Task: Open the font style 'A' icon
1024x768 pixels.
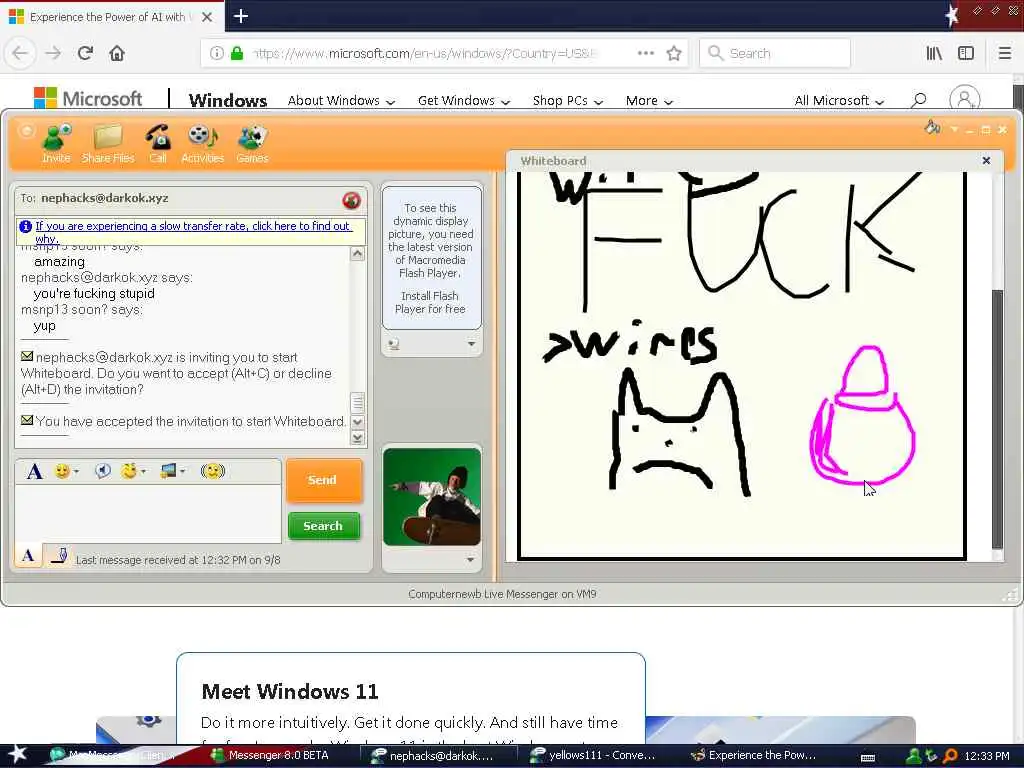Action: 35,471
